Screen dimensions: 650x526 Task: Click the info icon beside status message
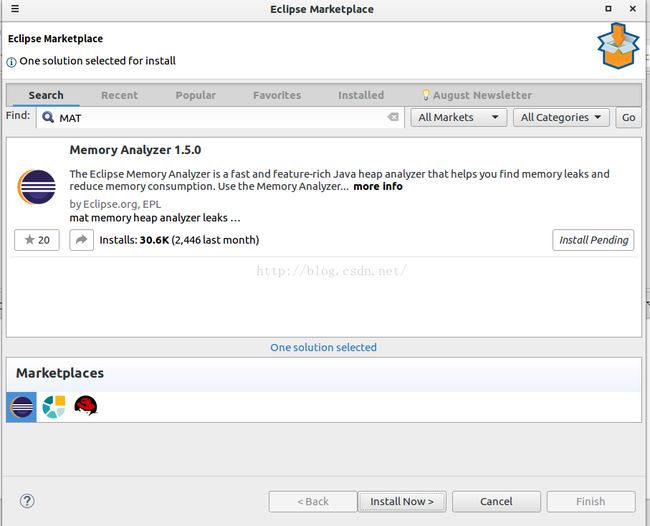[x=11, y=62]
